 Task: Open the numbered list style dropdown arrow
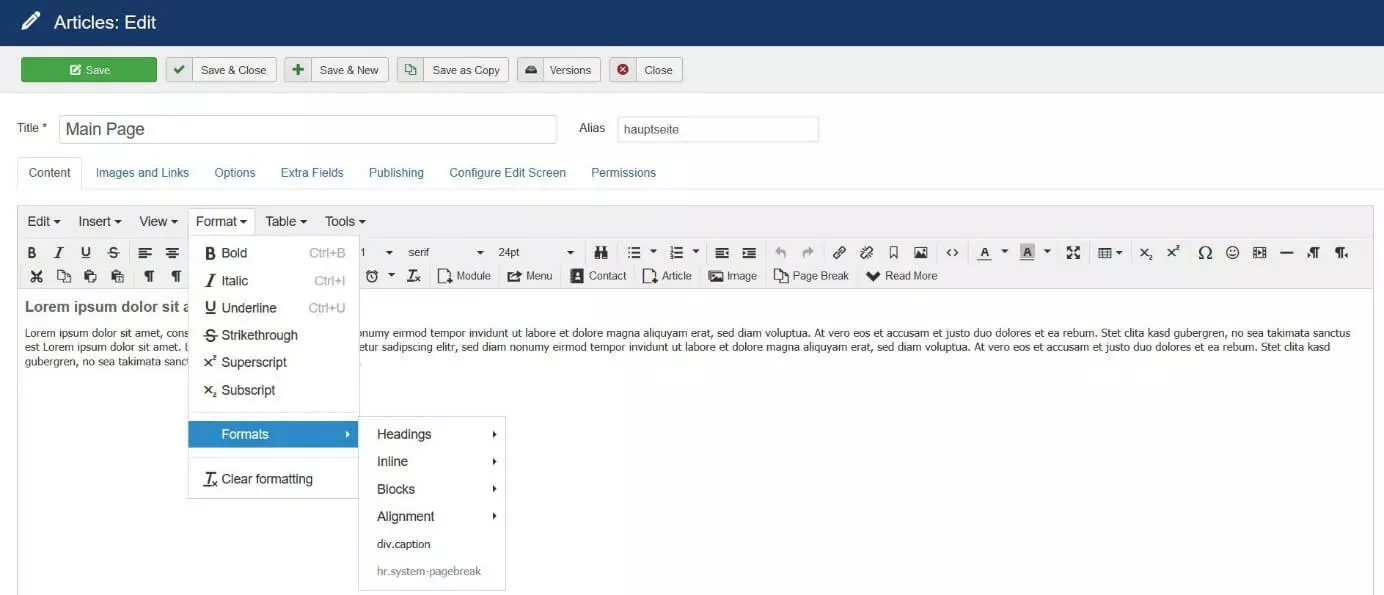[x=696, y=253]
